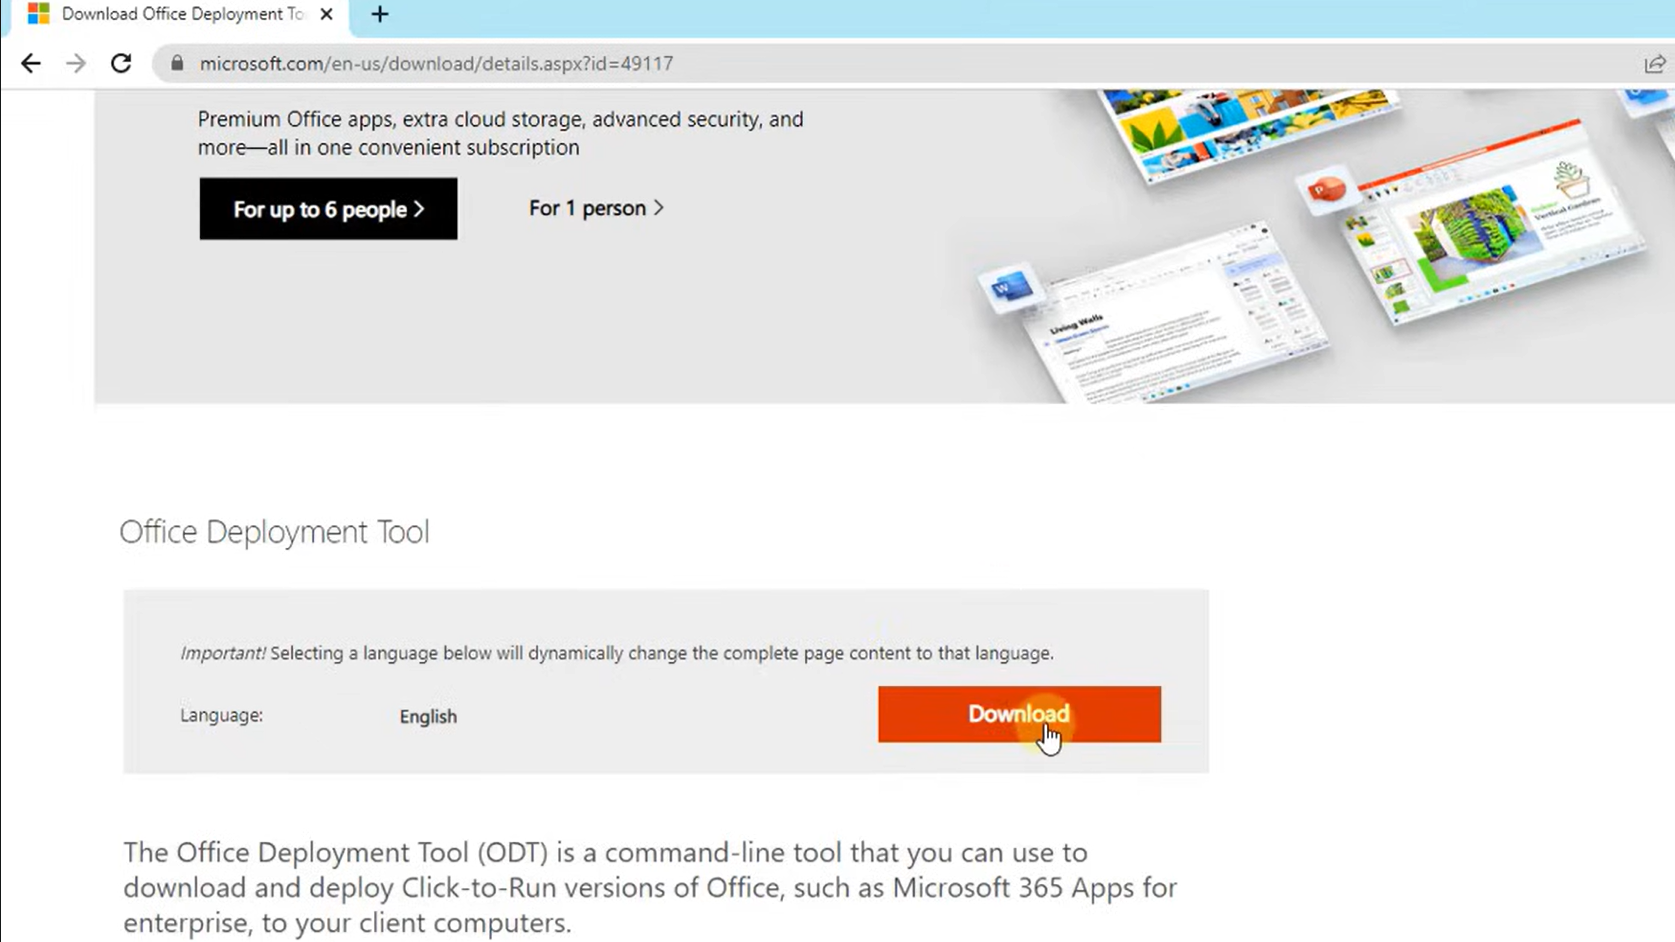Click the browser forward arrow

76,63
